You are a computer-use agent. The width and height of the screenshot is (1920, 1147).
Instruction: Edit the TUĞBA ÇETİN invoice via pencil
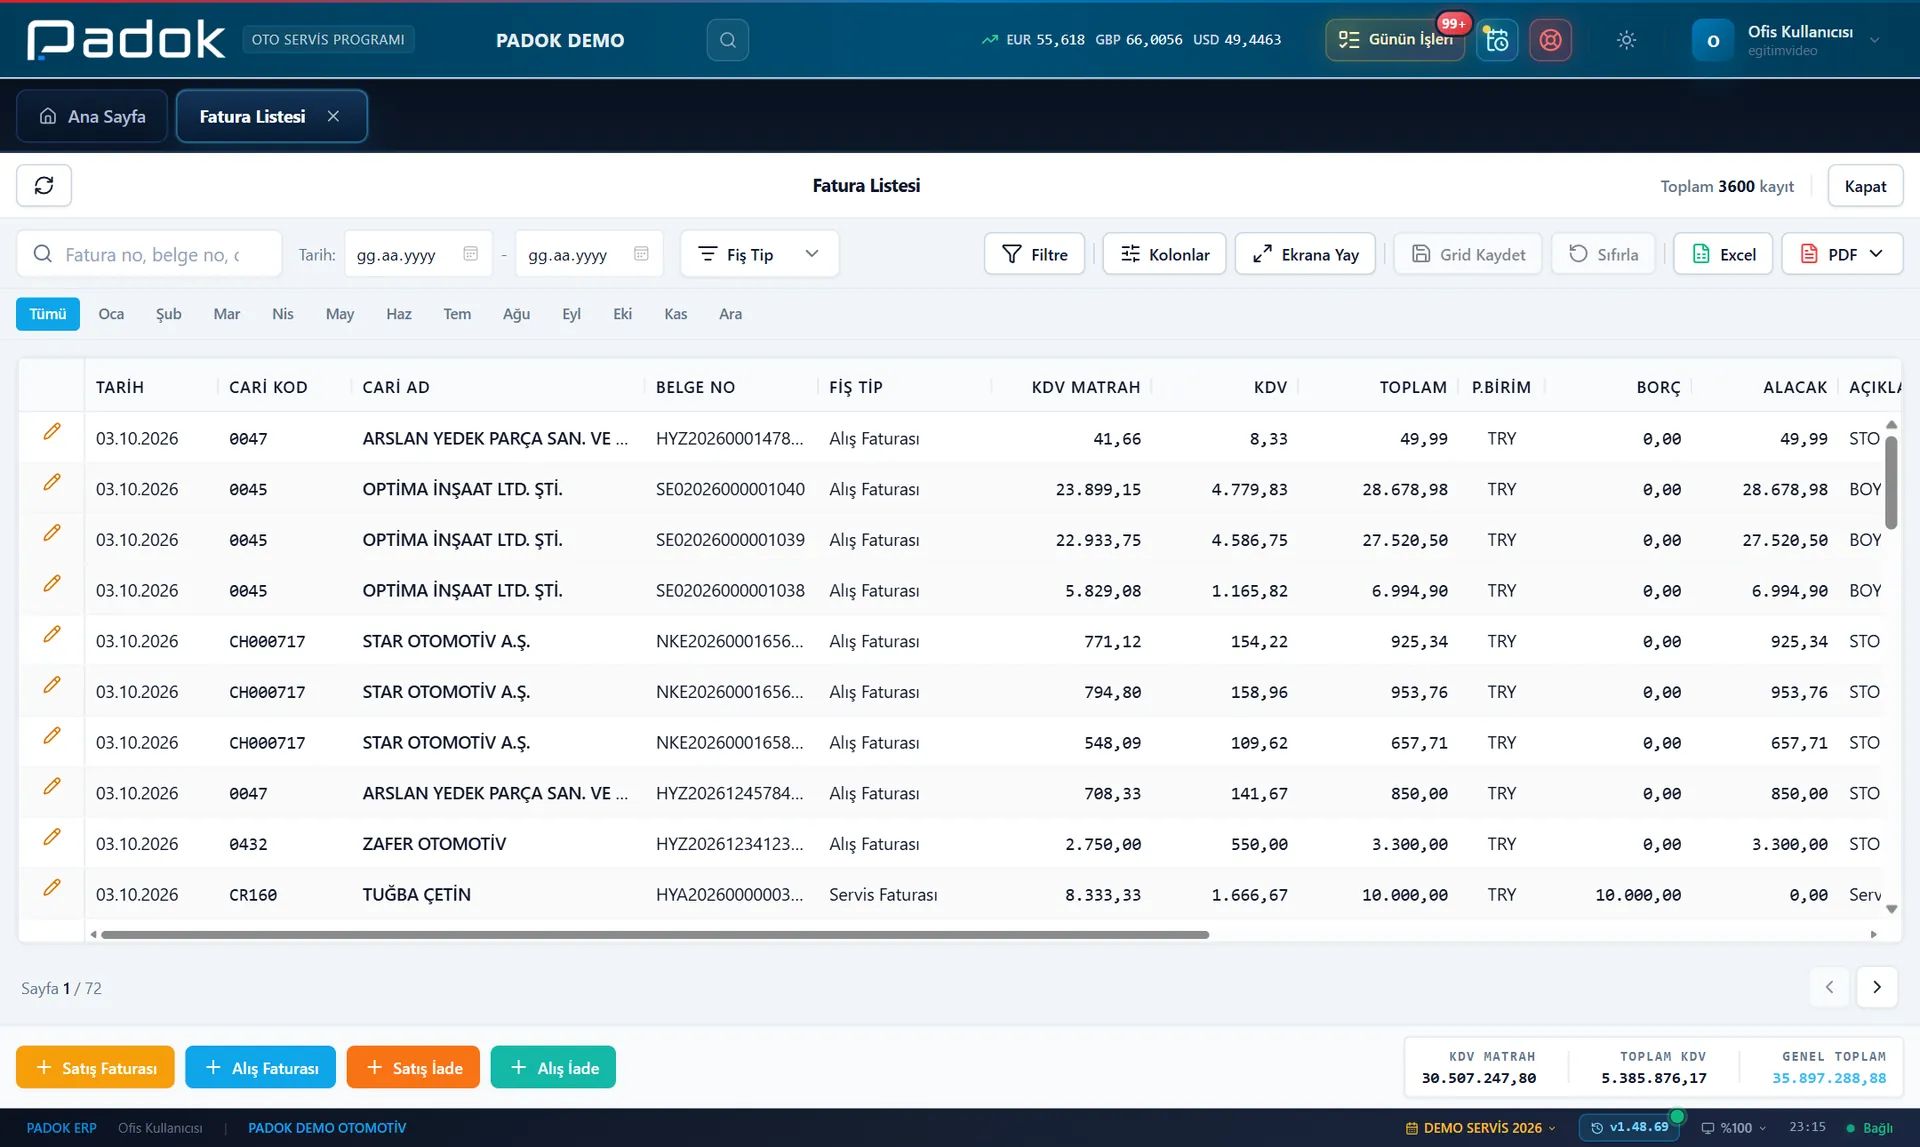[x=52, y=888]
